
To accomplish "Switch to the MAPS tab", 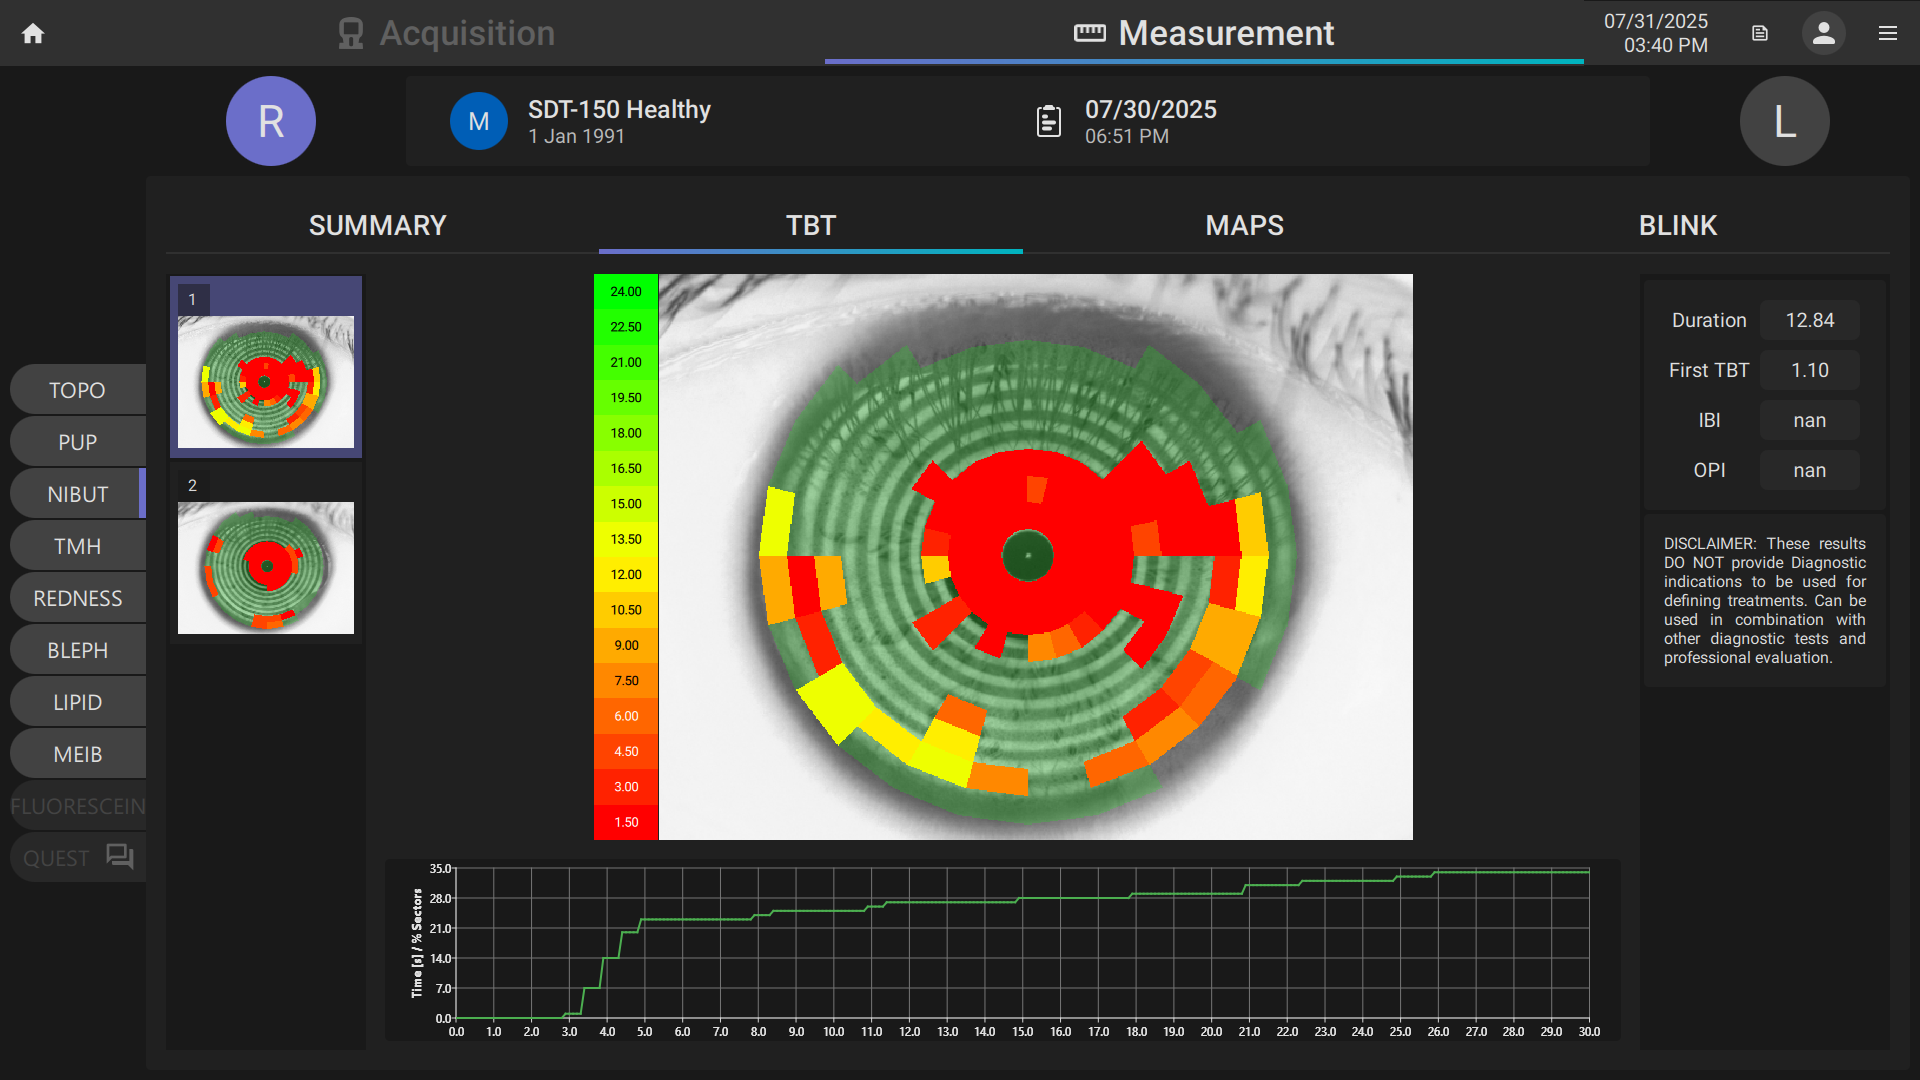I will pyautogui.click(x=1244, y=225).
